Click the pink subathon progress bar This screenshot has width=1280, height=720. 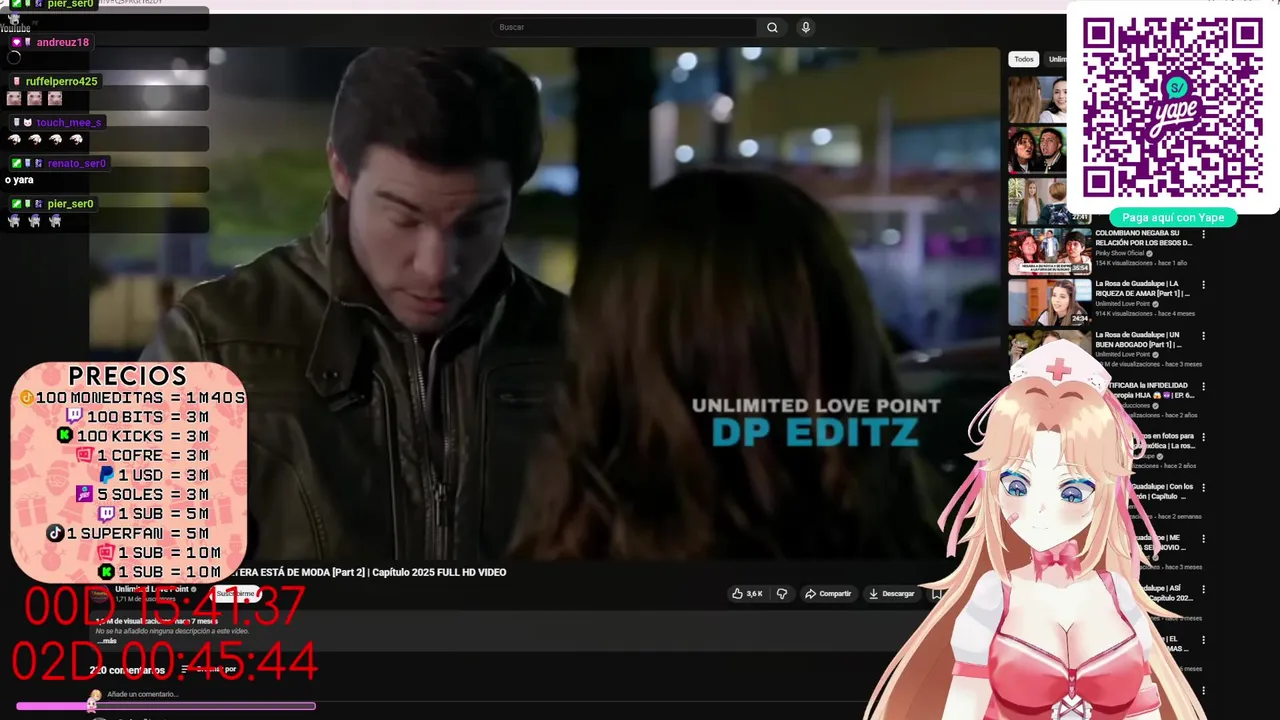tap(166, 706)
